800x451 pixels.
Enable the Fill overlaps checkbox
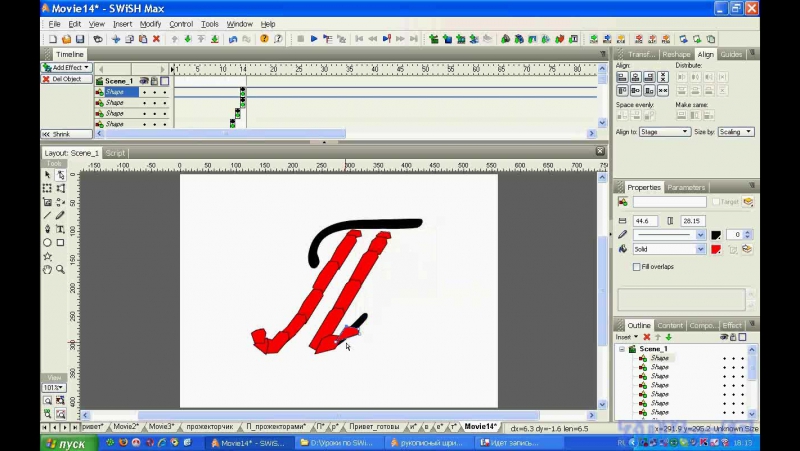click(x=636, y=267)
